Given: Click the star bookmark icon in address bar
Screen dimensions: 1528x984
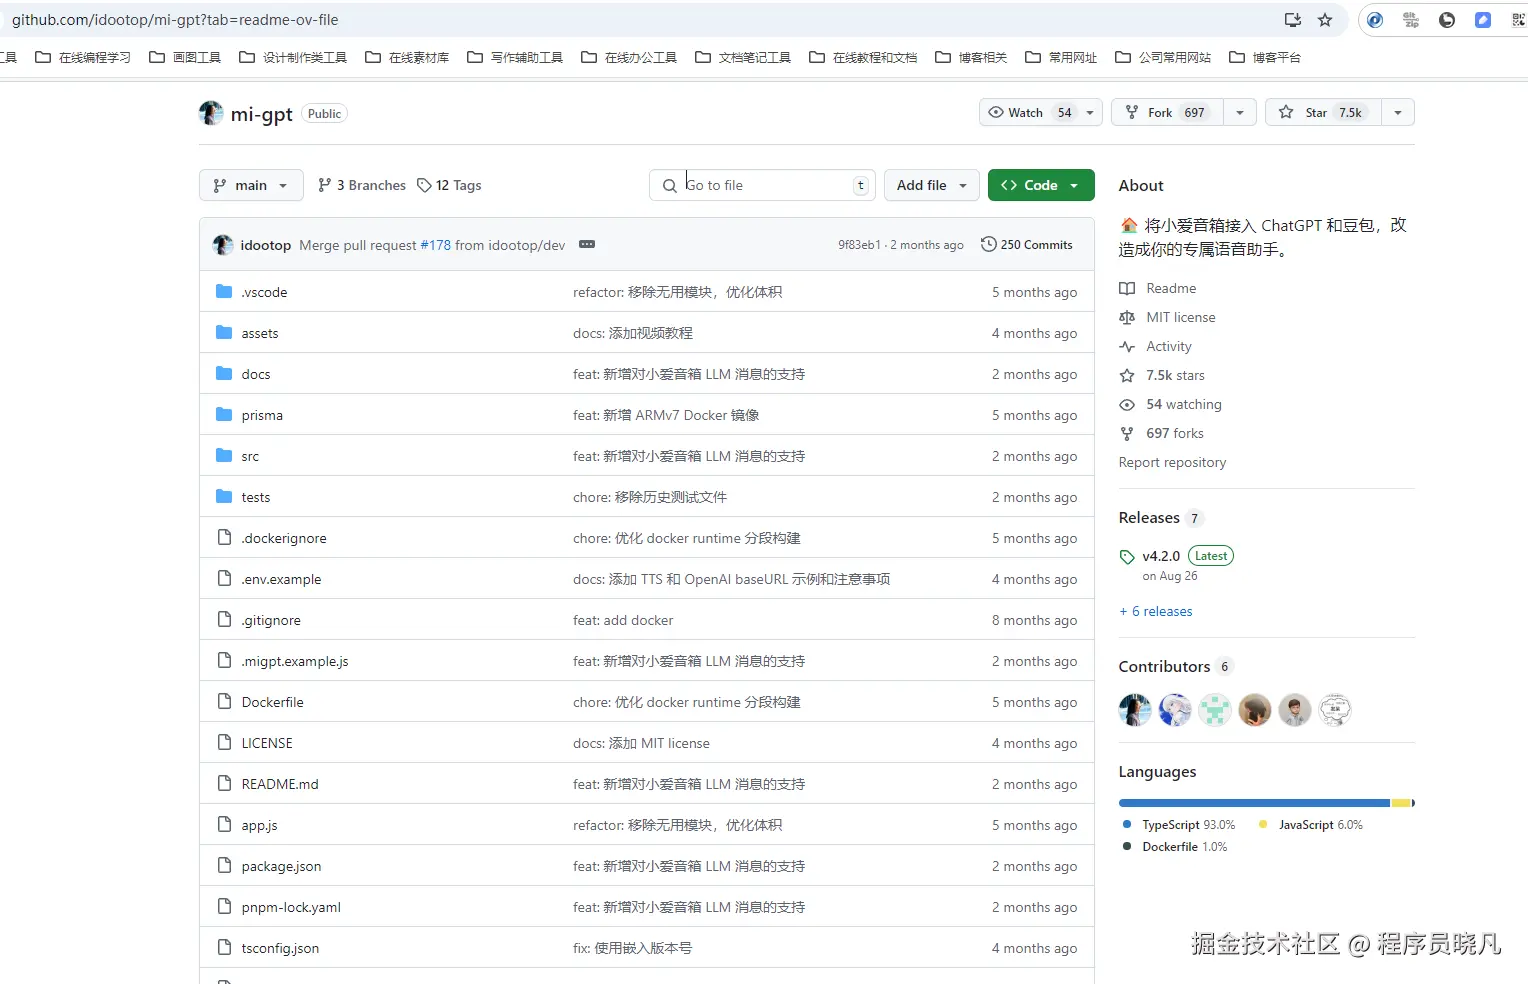Looking at the screenshot, I should (1325, 20).
